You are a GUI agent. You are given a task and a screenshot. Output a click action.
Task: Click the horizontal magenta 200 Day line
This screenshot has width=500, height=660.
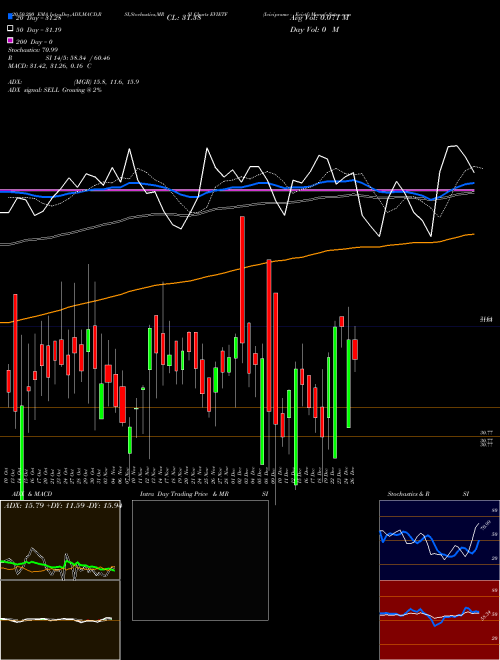tap(237, 190)
